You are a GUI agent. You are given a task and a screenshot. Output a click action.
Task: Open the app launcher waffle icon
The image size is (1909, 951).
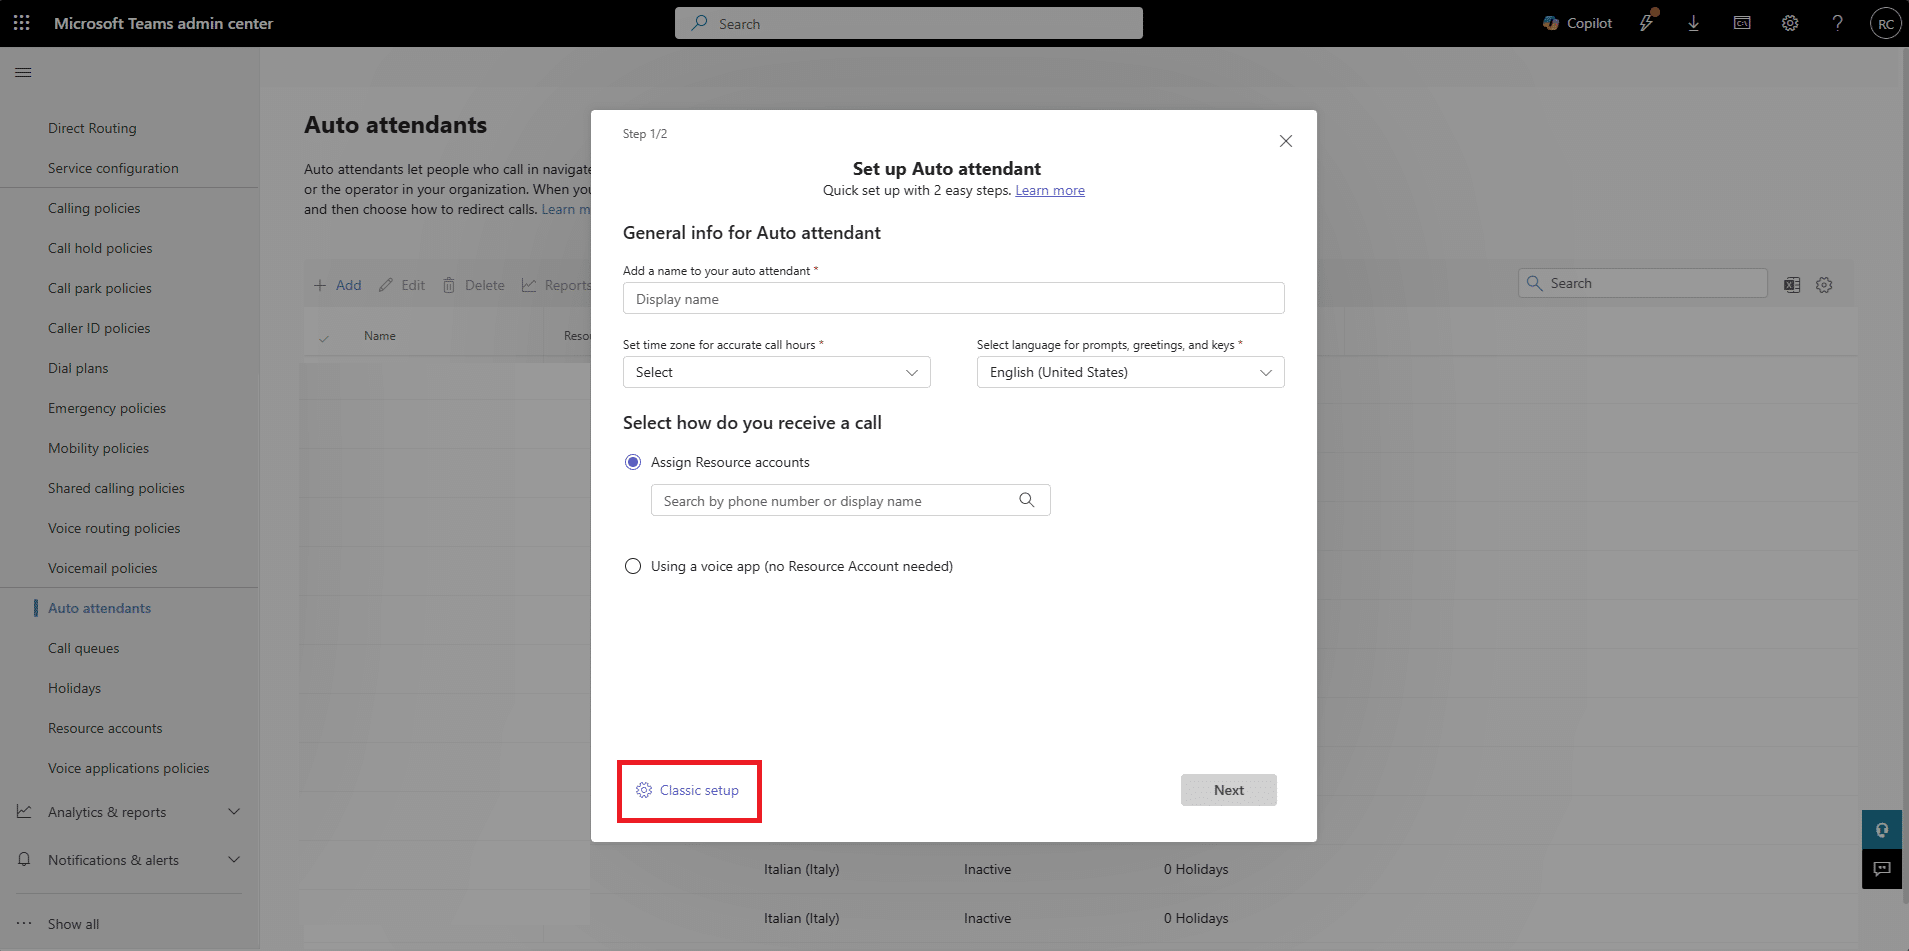(x=22, y=23)
